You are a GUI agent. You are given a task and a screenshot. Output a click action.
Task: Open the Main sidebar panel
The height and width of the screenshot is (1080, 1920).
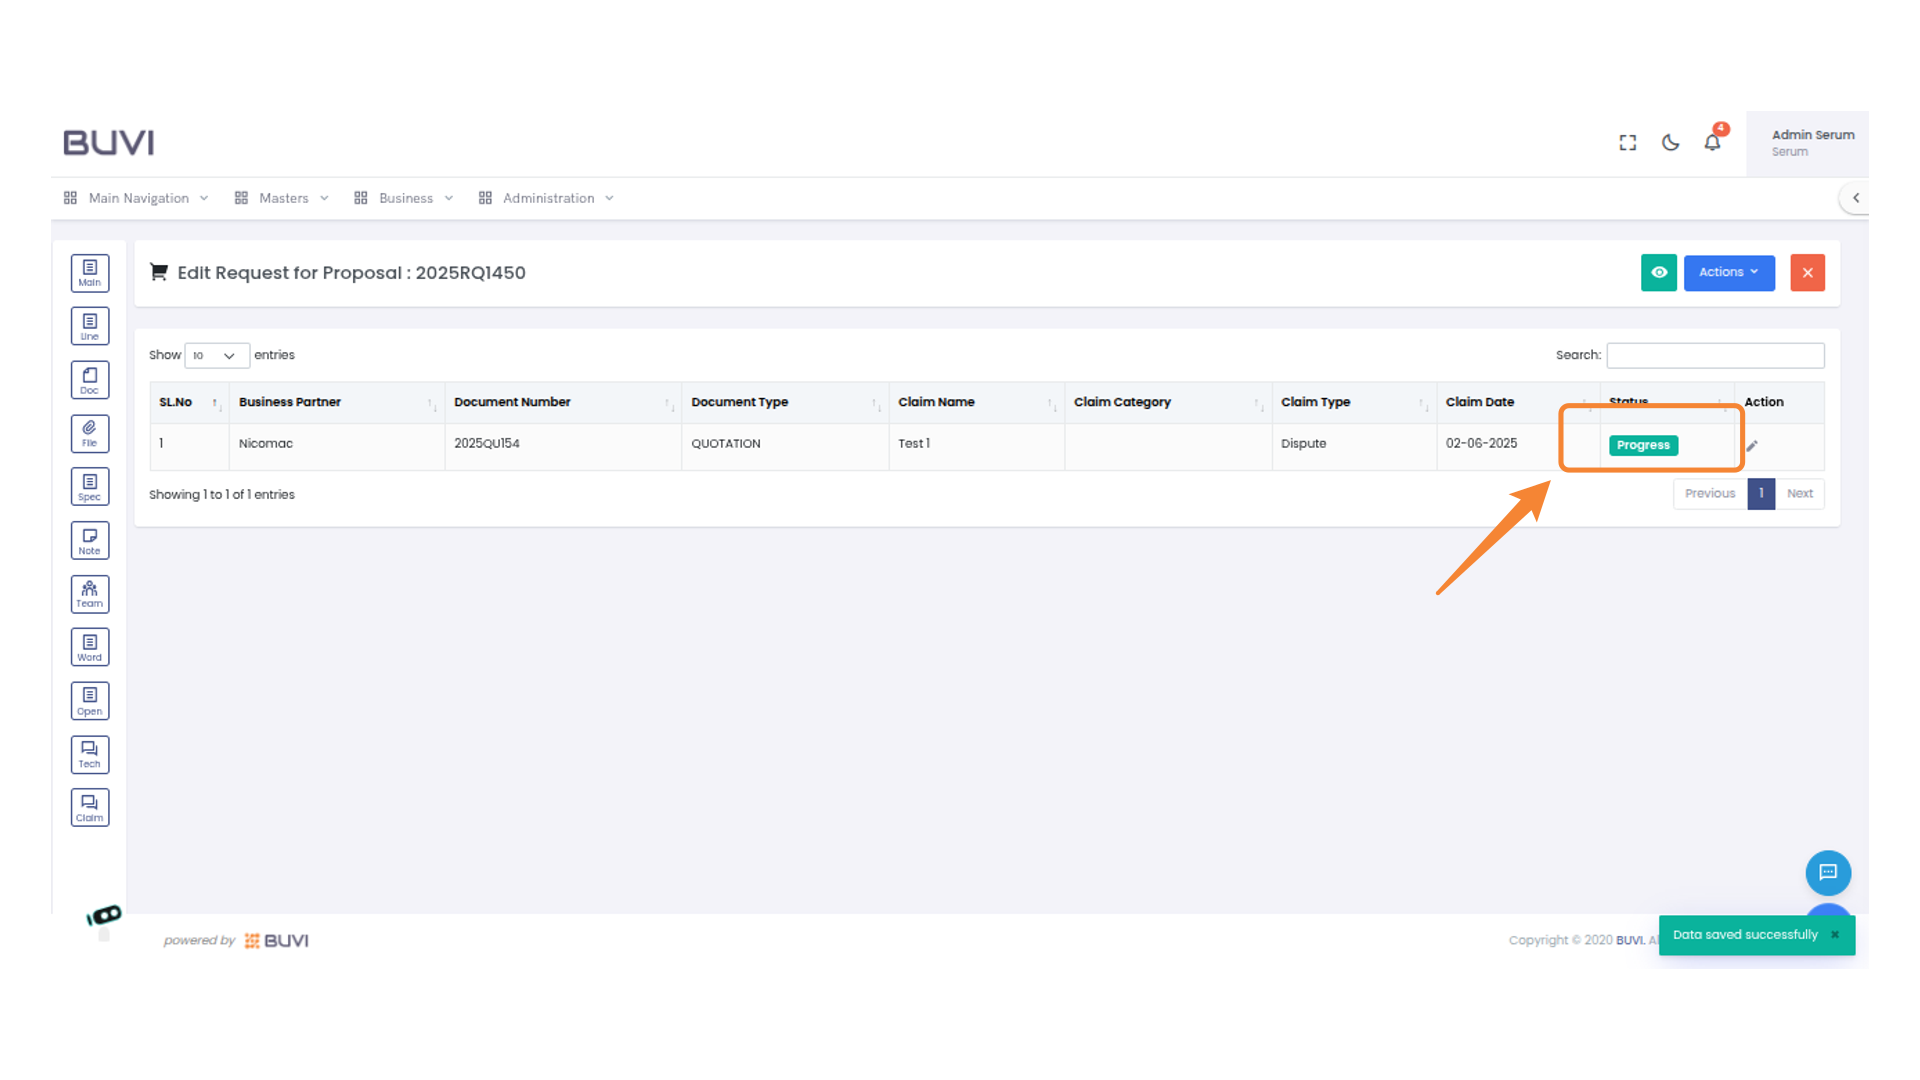coord(90,272)
